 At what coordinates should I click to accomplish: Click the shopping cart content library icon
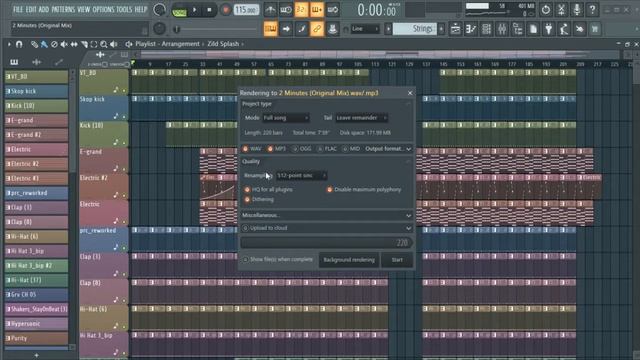tap(595, 29)
